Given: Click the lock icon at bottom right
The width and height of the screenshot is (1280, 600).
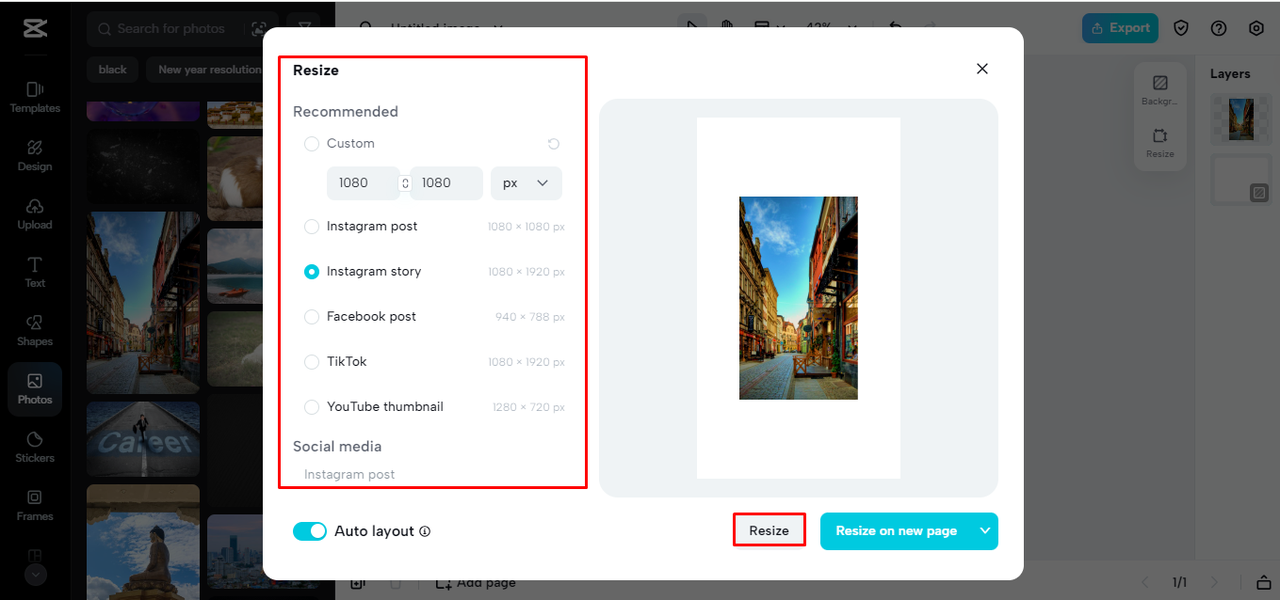Looking at the screenshot, I should coord(1264,583).
